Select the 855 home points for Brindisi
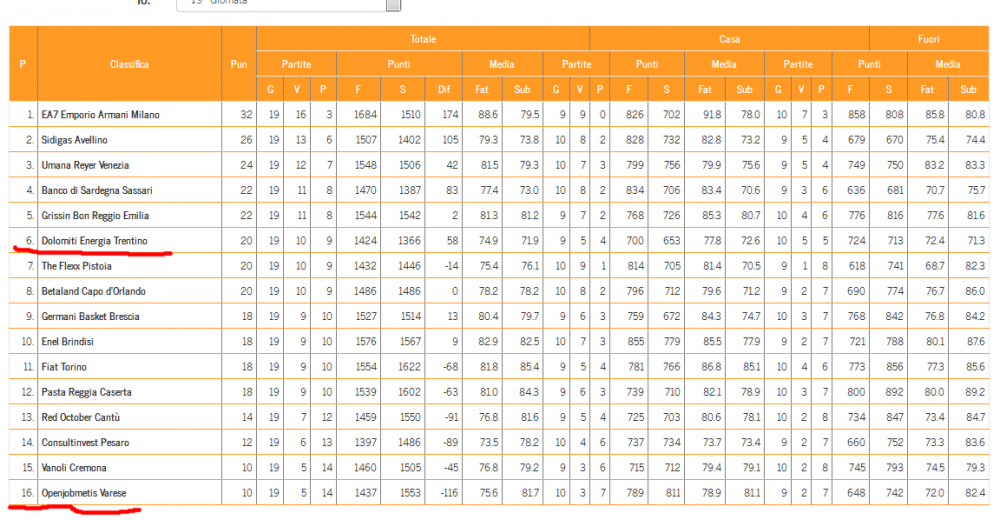 tap(635, 342)
